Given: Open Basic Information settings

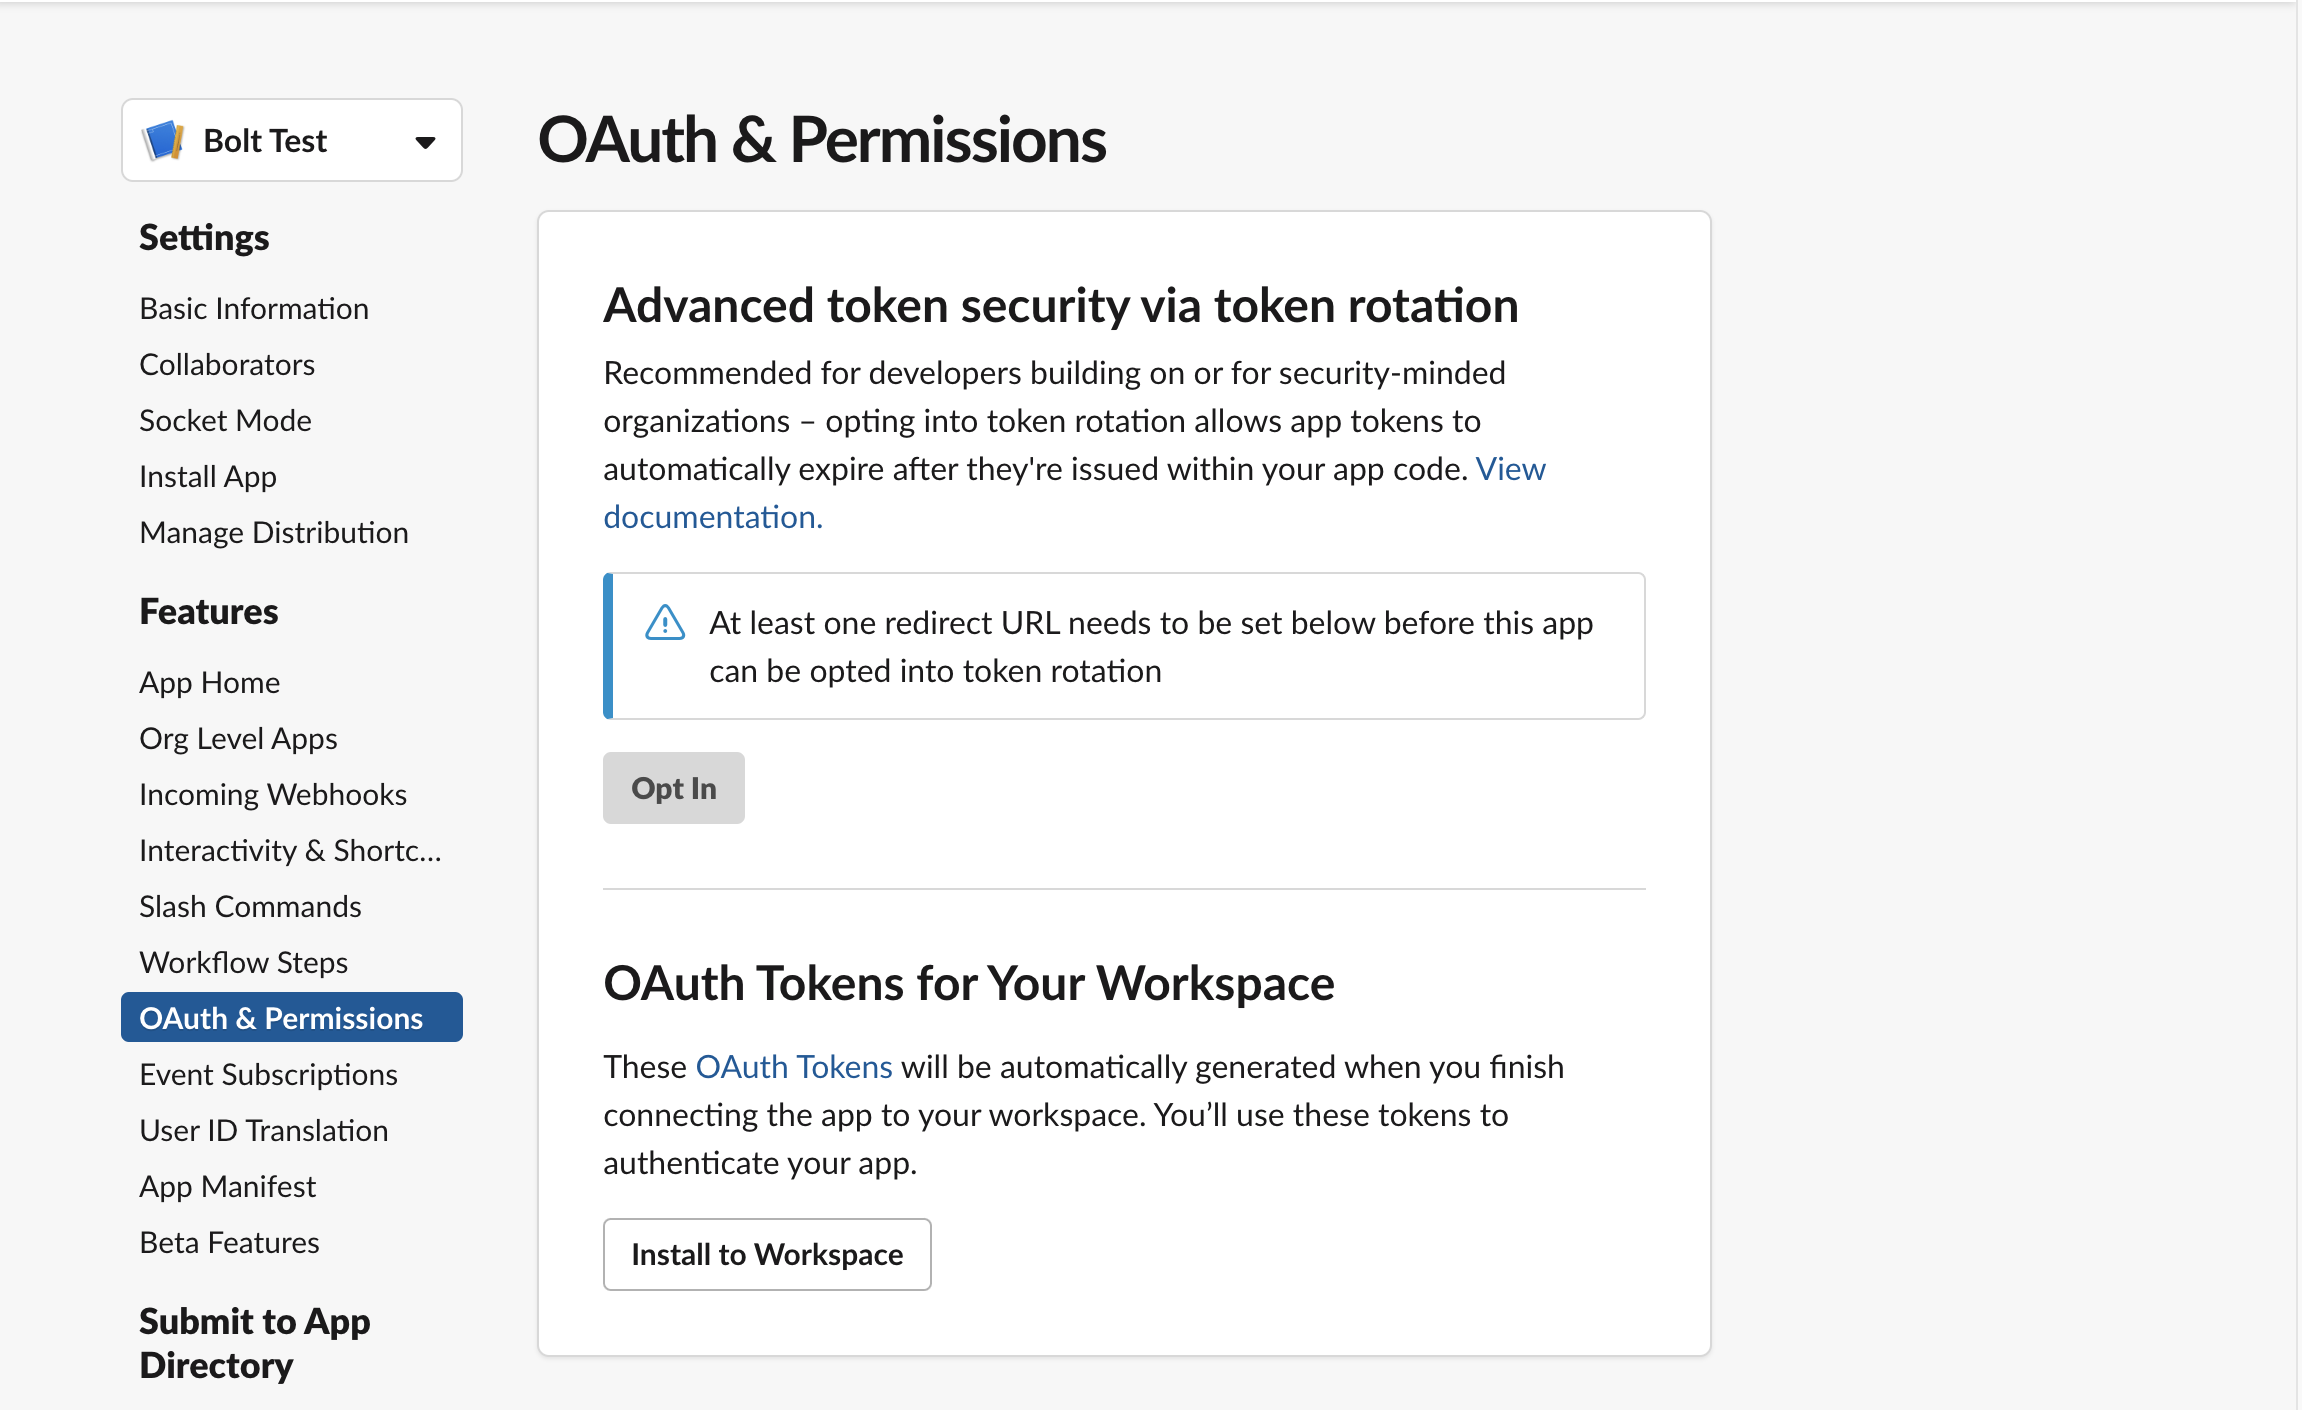Looking at the screenshot, I should point(254,308).
